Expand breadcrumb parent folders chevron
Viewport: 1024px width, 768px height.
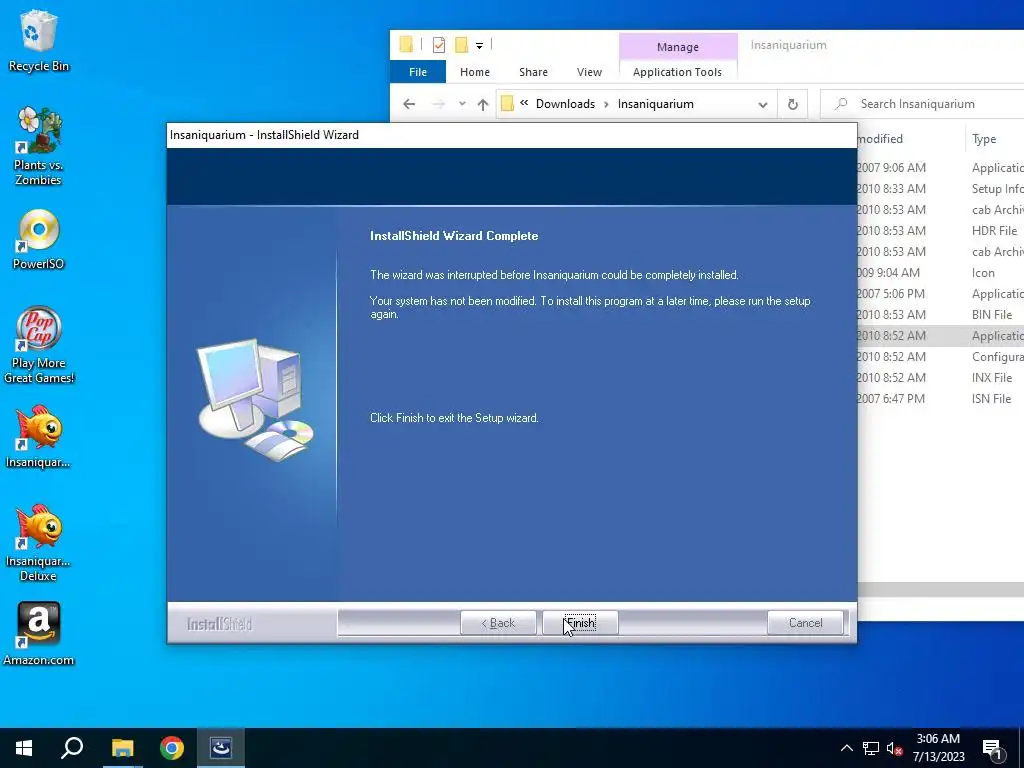524,103
